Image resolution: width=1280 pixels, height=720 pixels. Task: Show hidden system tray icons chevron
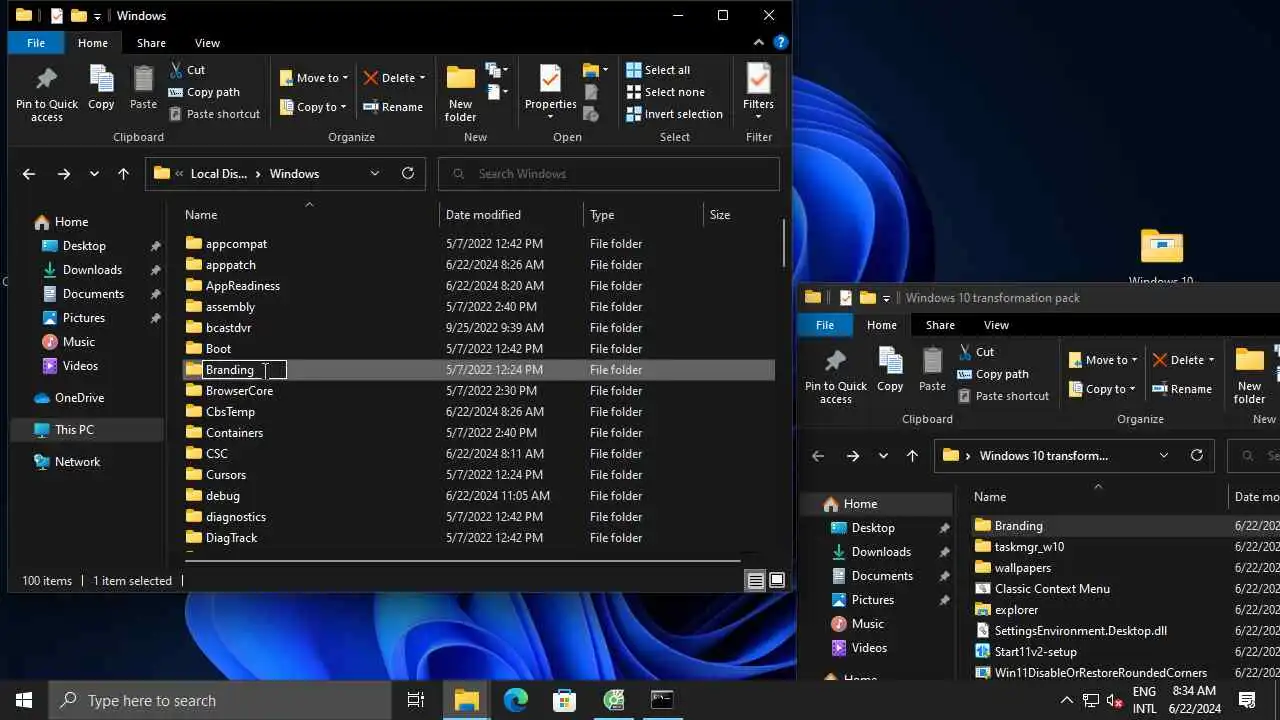tap(1067, 700)
